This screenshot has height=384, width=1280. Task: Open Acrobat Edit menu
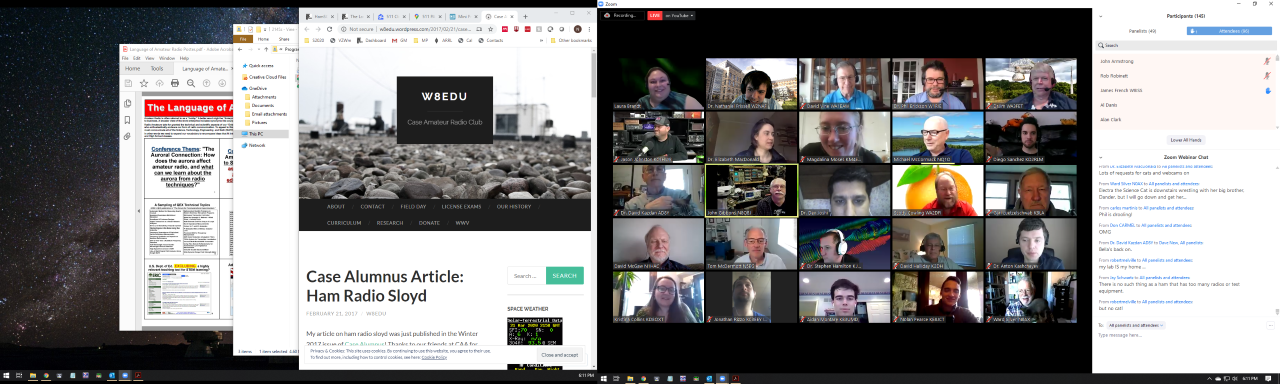point(137,58)
